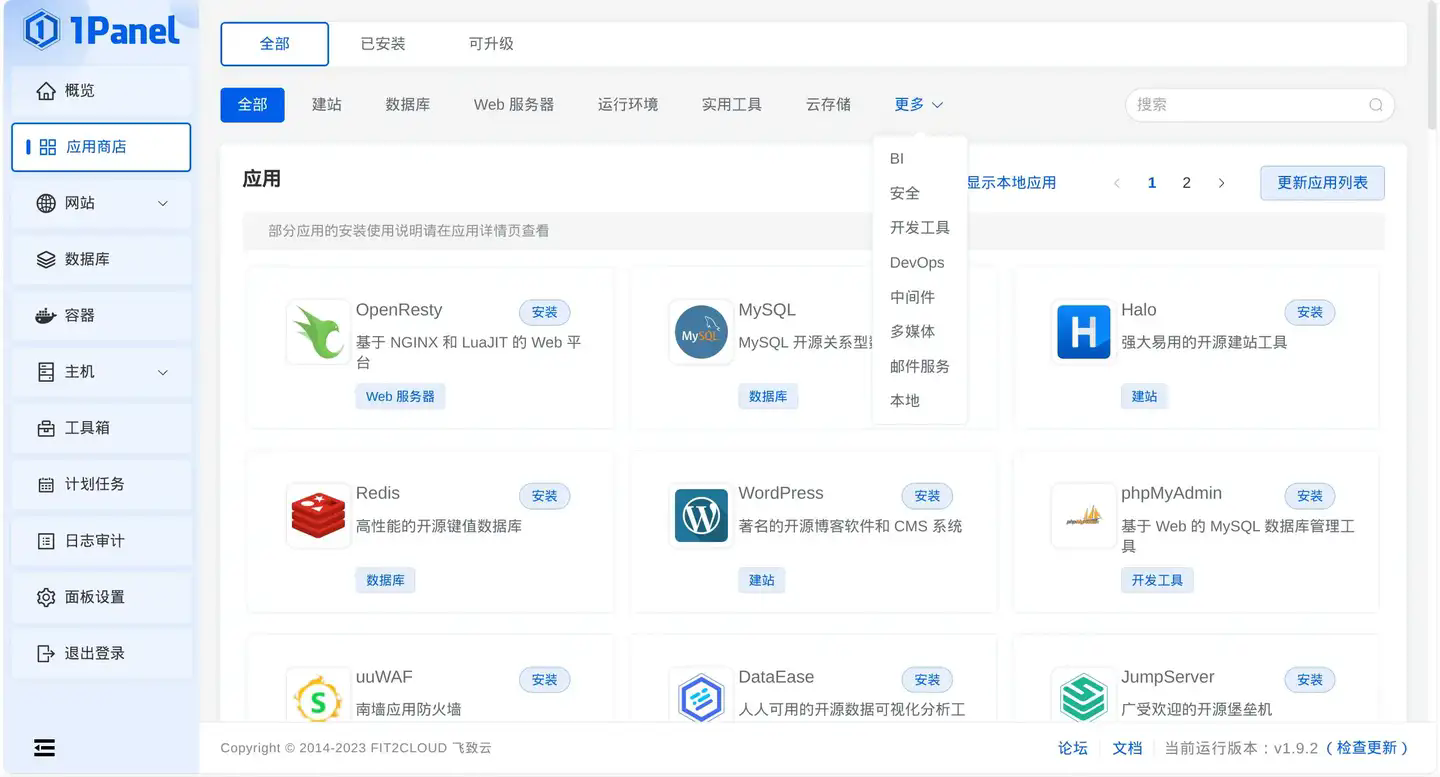This screenshot has width=1440, height=777.
Task: Select 中间件 from the dropdown
Action: tap(920, 297)
